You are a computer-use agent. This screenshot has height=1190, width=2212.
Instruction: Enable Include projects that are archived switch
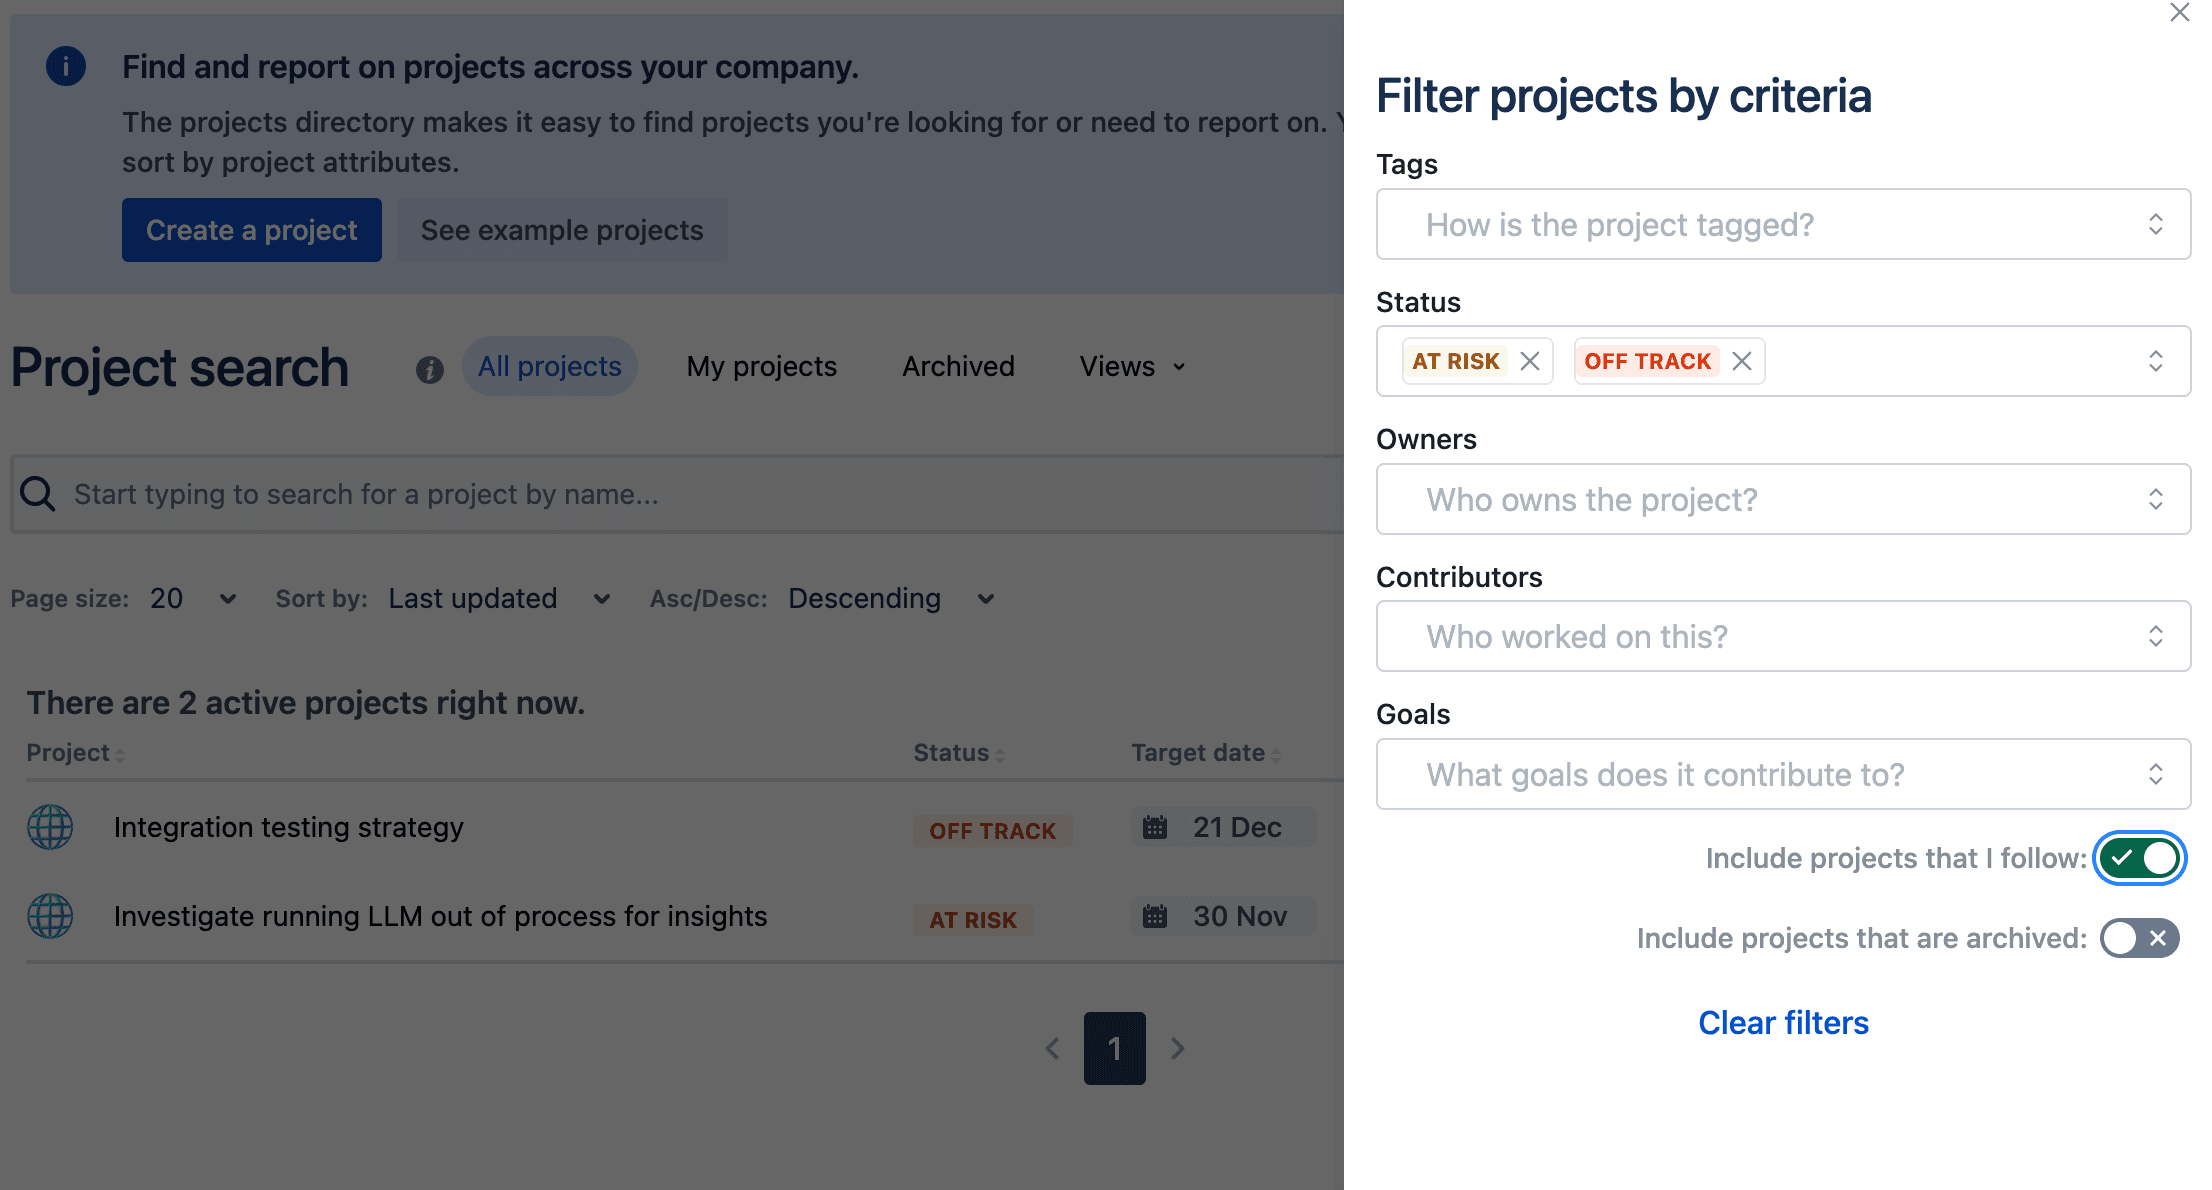[x=2139, y=938]
